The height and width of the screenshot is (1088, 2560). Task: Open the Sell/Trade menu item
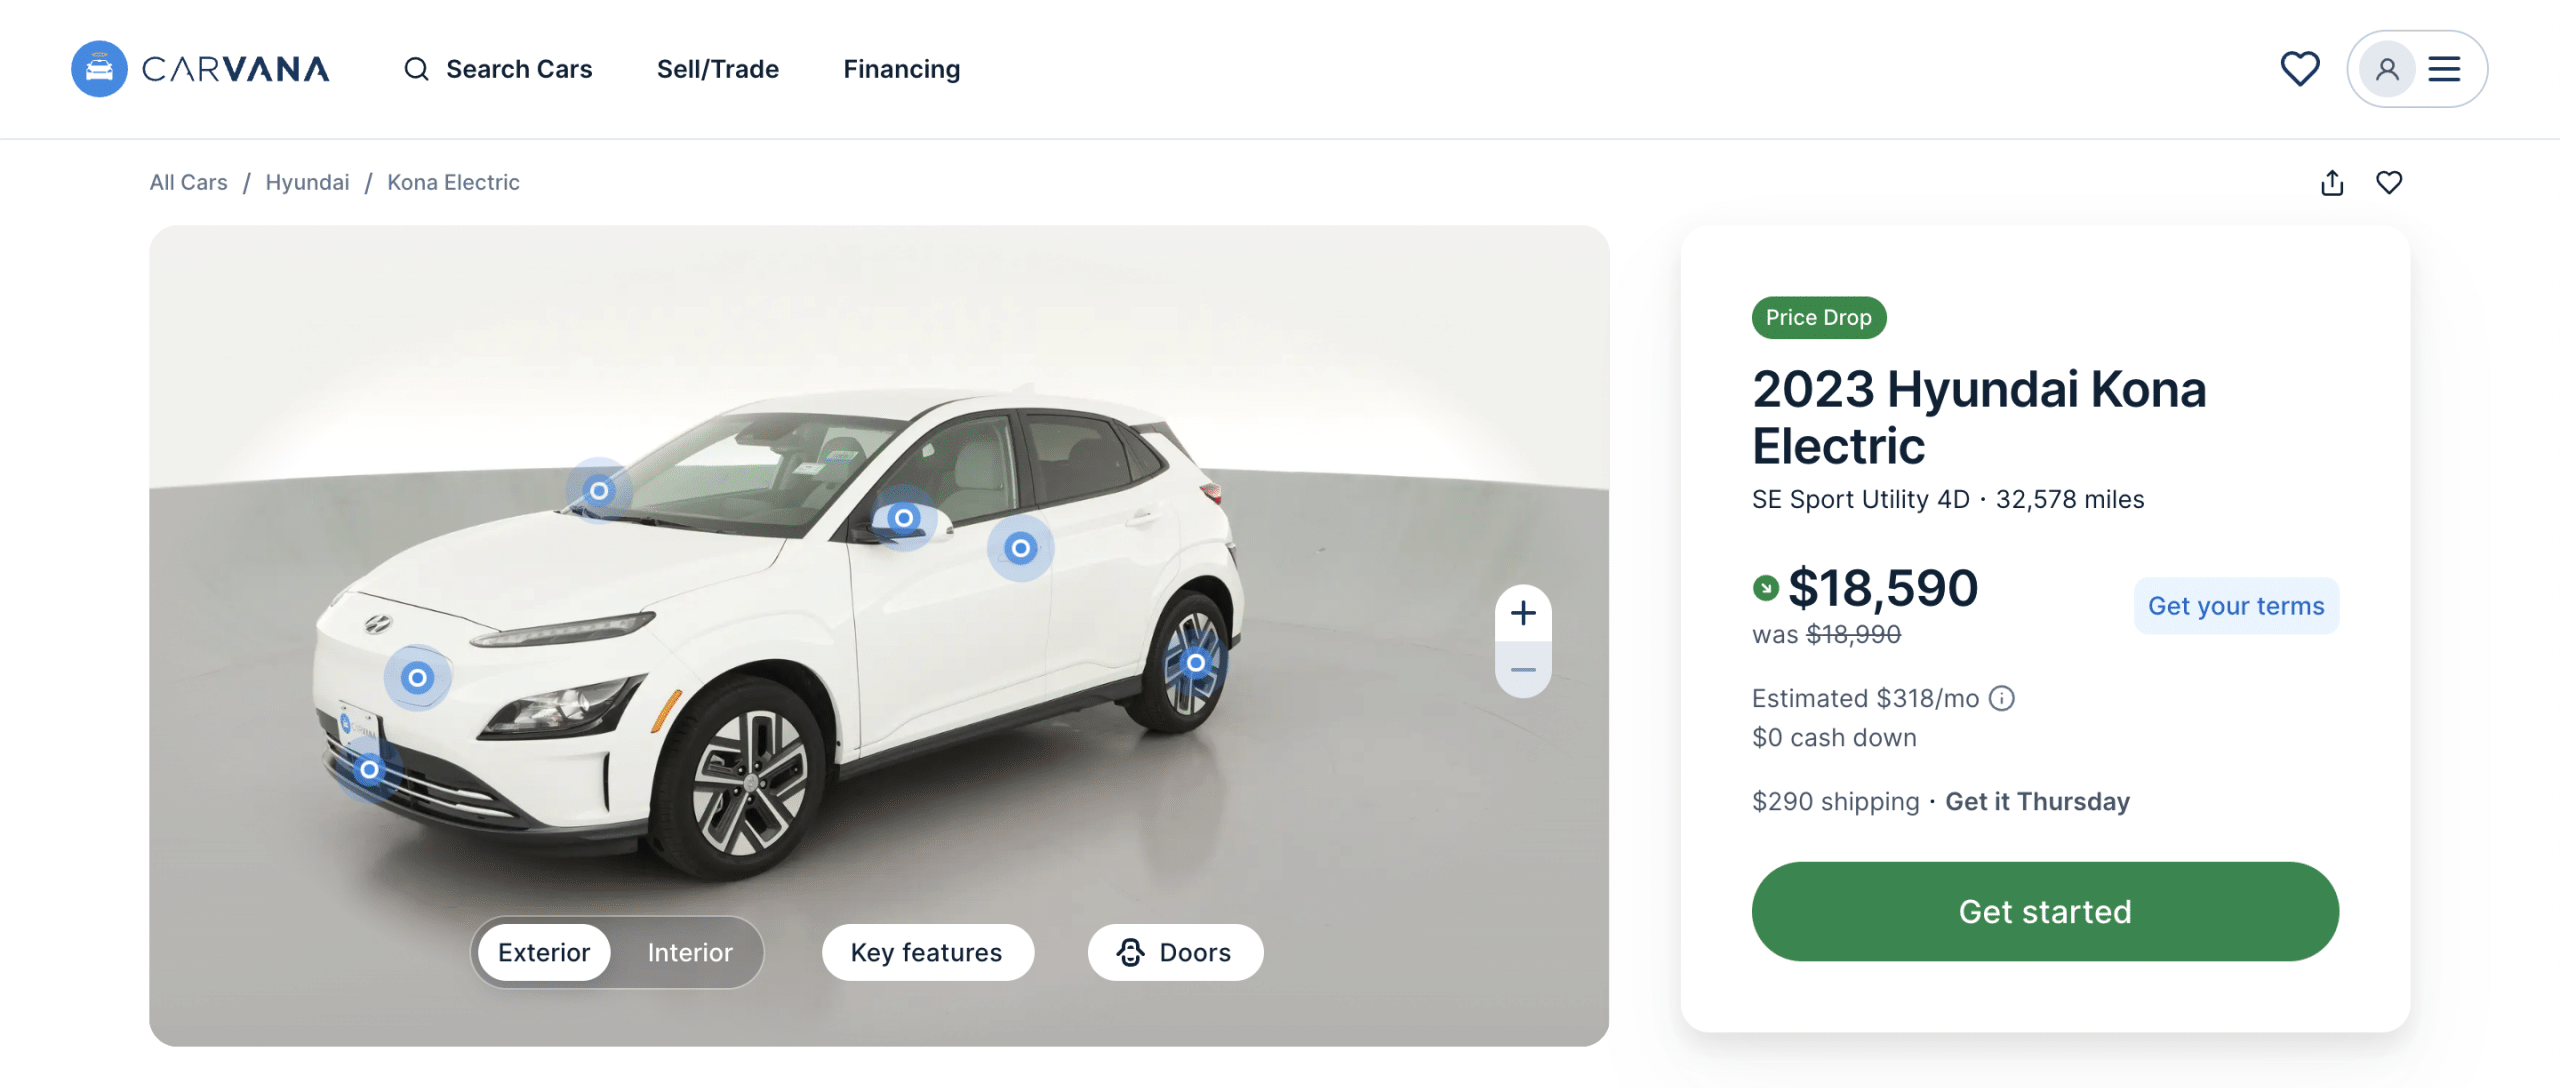click(x=718, y=69)
